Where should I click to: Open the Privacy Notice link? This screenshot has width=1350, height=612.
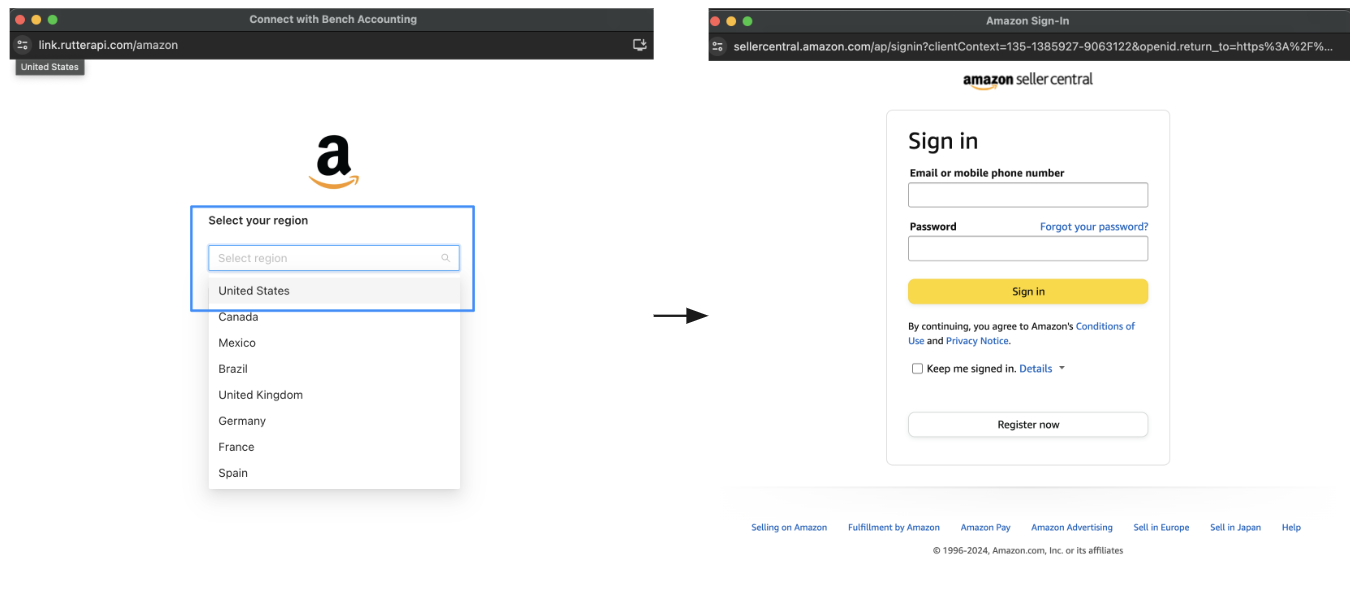click(977, 341)
